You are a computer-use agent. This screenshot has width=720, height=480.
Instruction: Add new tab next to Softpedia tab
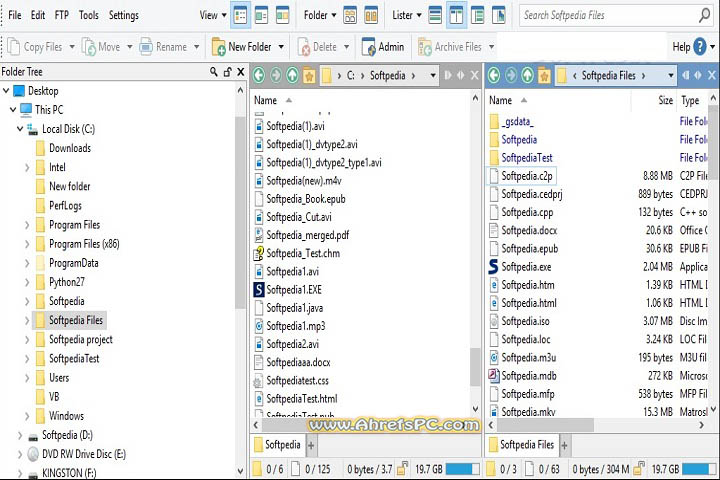311,445
